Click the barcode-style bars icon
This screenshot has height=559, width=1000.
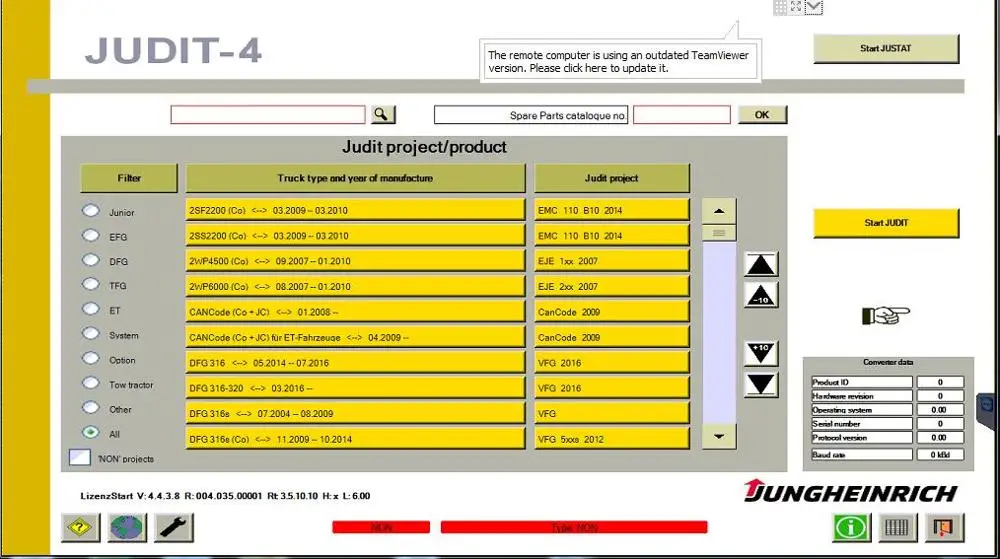(x=897, y=527)
